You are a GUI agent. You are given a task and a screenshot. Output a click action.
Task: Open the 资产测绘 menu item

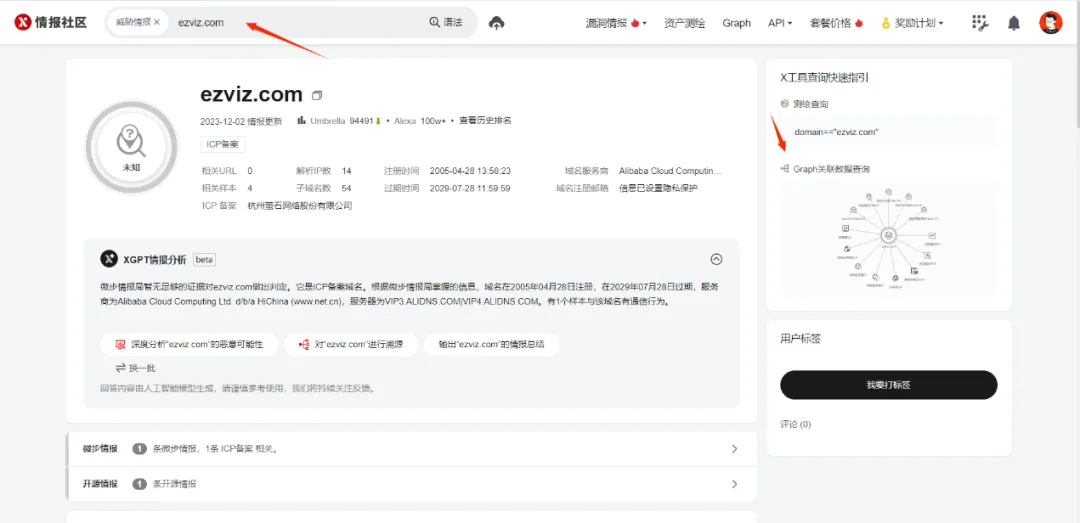684,22
